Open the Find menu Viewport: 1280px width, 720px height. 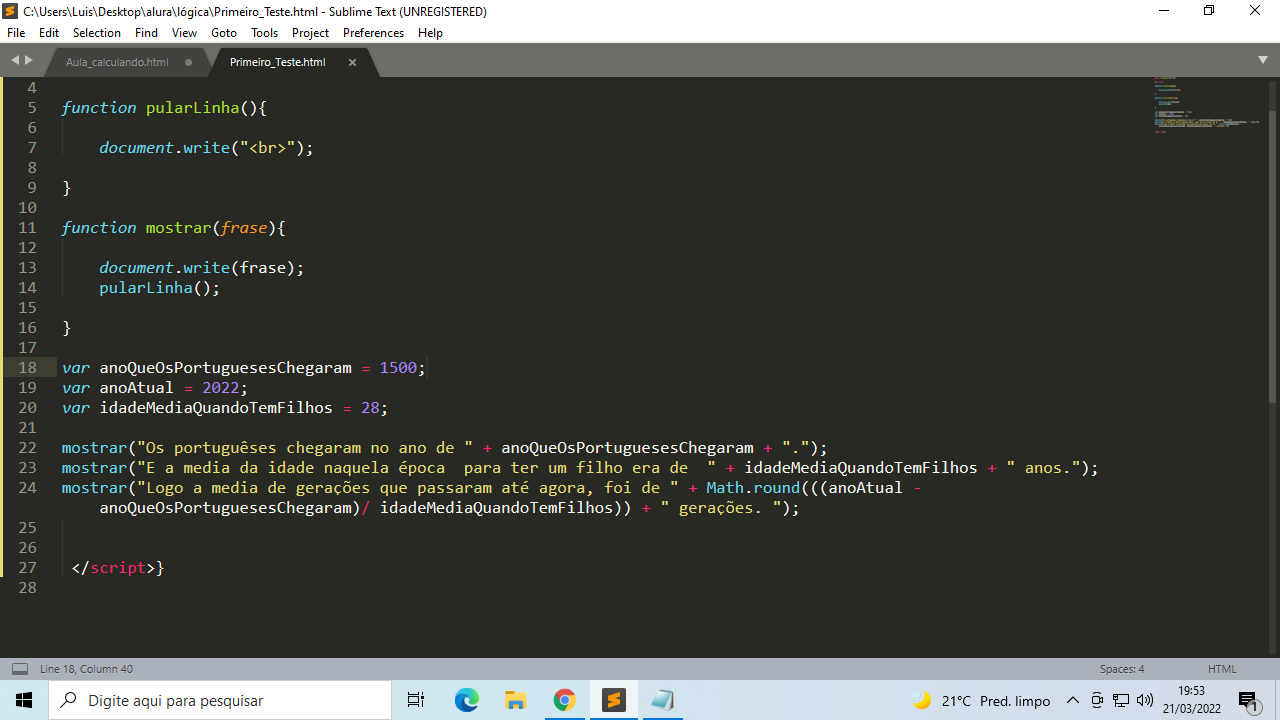coord(146,32)
